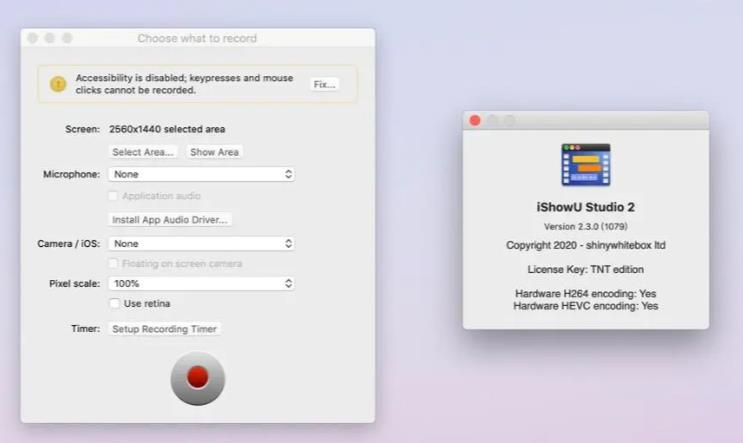Toggle the Application audio checkbox
The width and height of the screenshot is (743, 443).
(x=114, y=196)
